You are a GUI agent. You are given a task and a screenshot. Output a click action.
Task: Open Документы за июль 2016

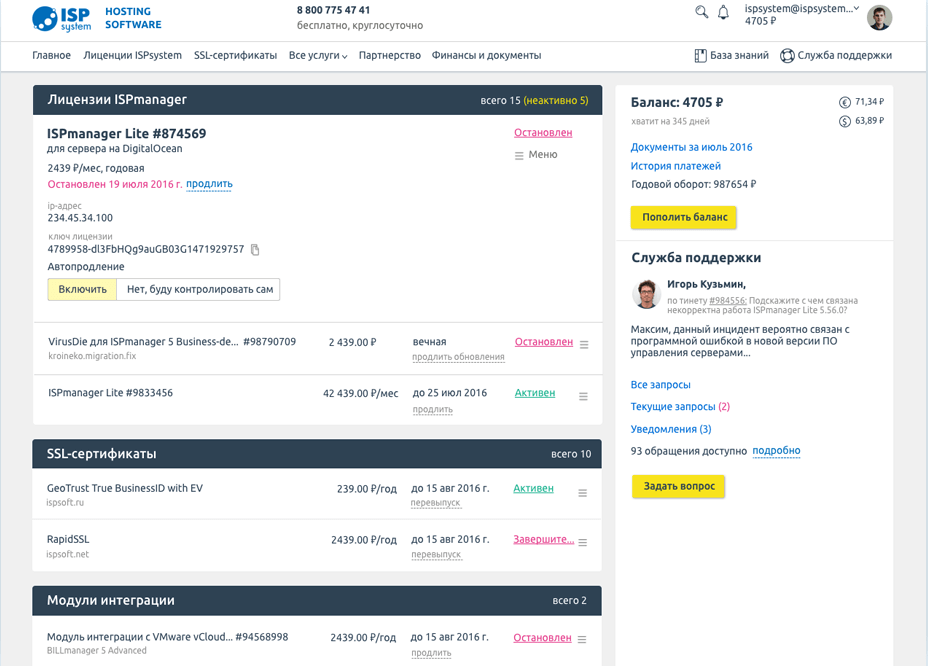pyautogui.click(x=691, y=147)
